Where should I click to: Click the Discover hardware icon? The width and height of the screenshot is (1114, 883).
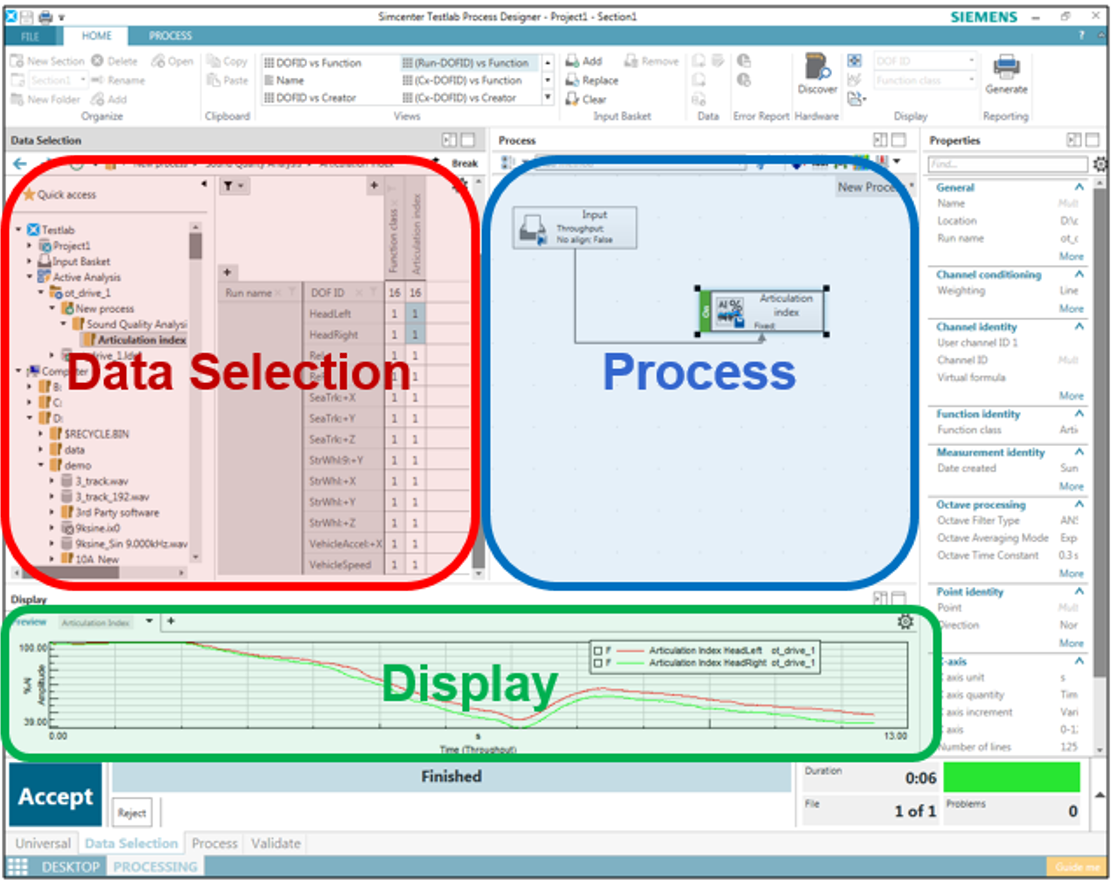point(817,68)
